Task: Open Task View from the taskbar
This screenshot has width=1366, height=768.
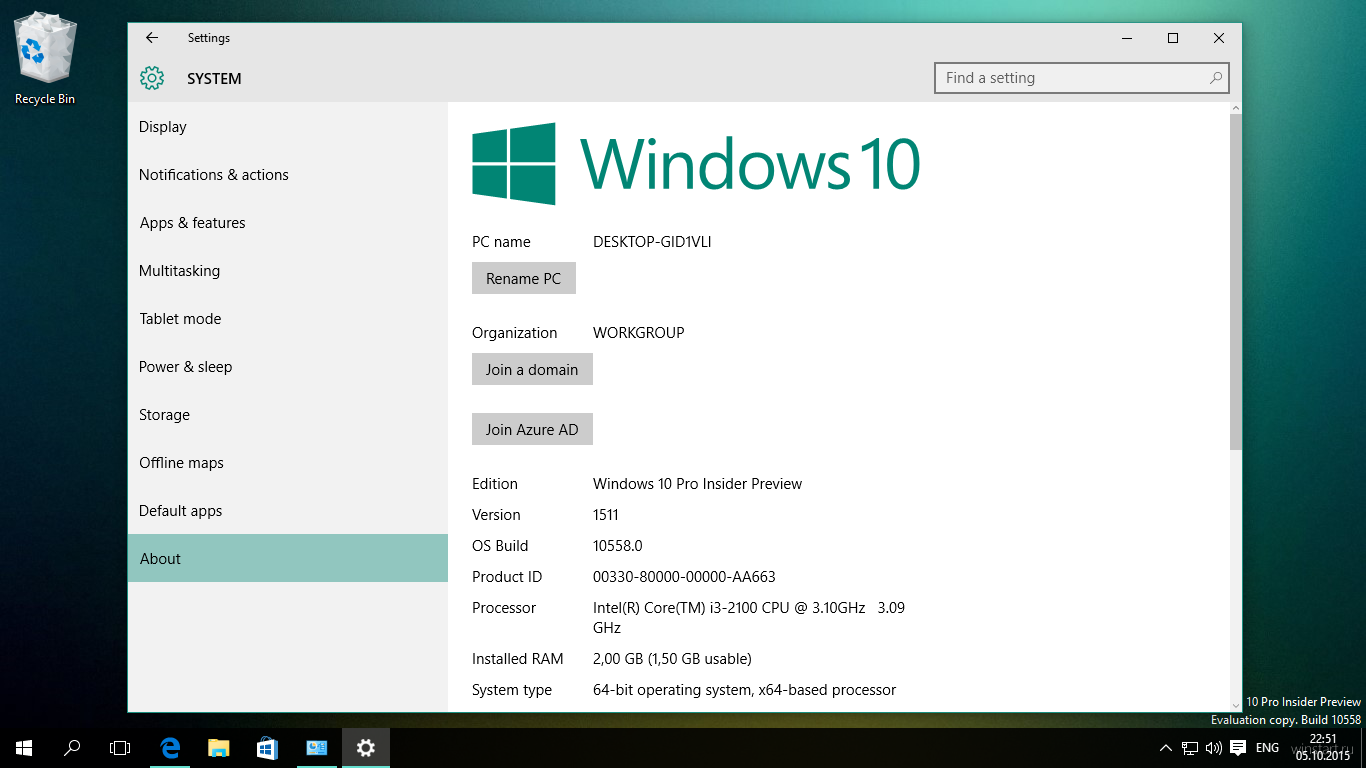Action: pyautogui.click(x=120, y=748)
